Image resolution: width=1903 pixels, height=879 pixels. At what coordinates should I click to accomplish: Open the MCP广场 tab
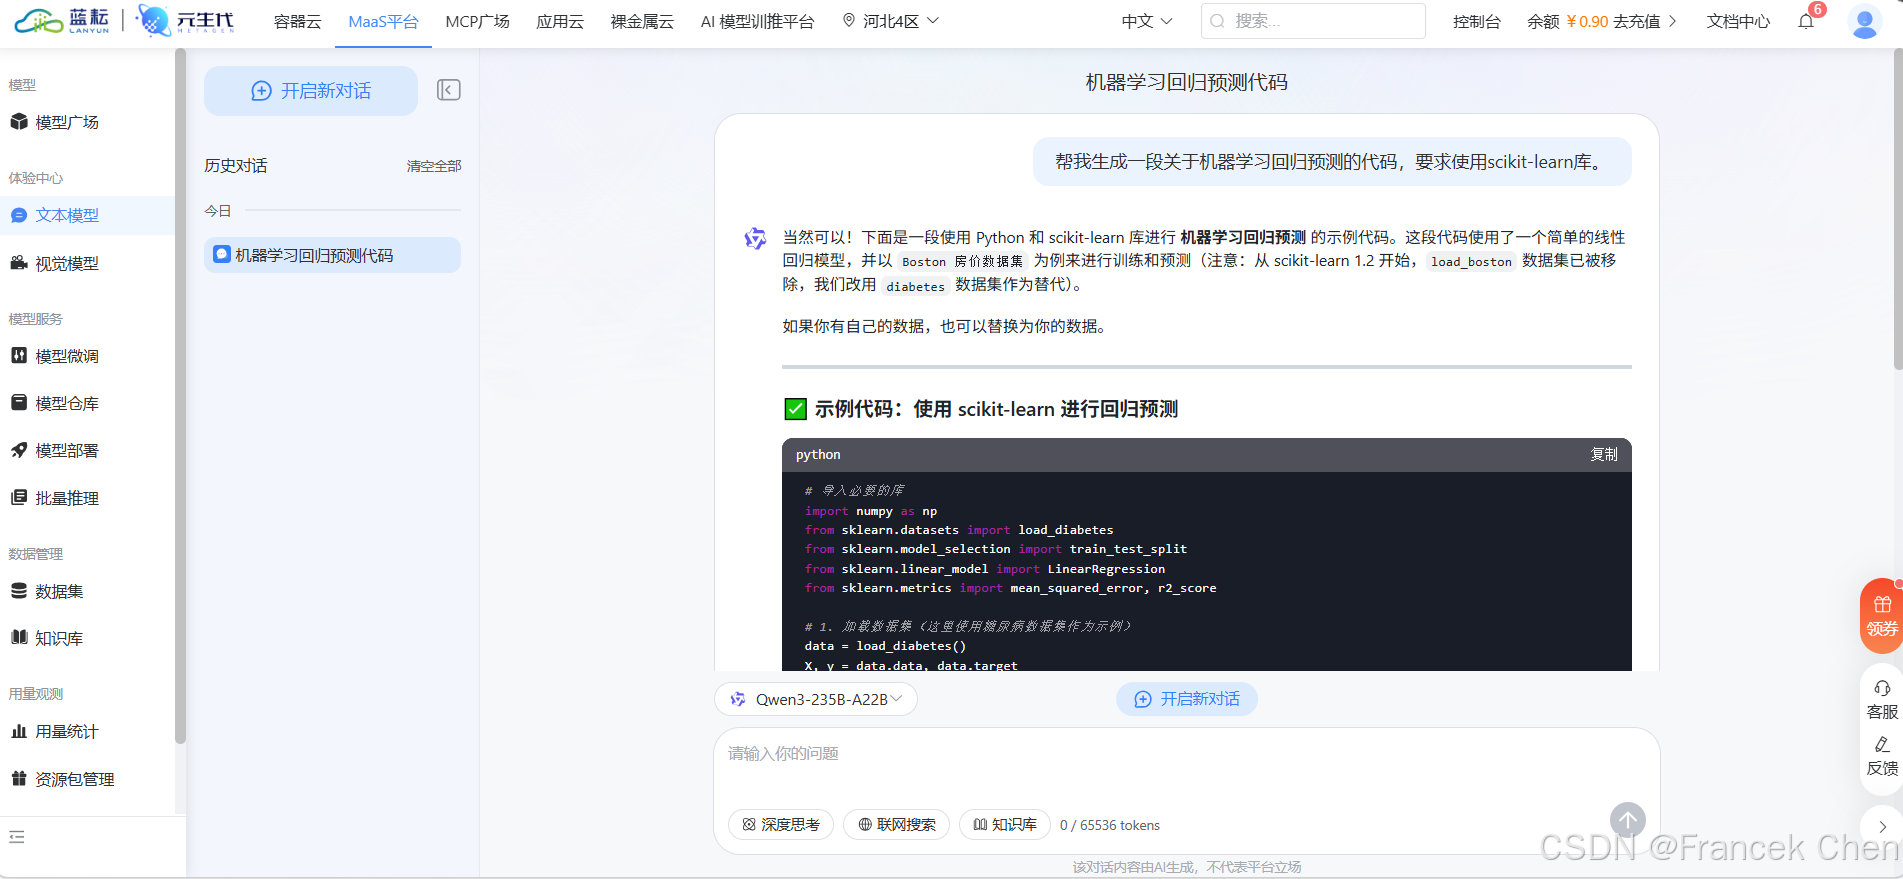[477, 21]
